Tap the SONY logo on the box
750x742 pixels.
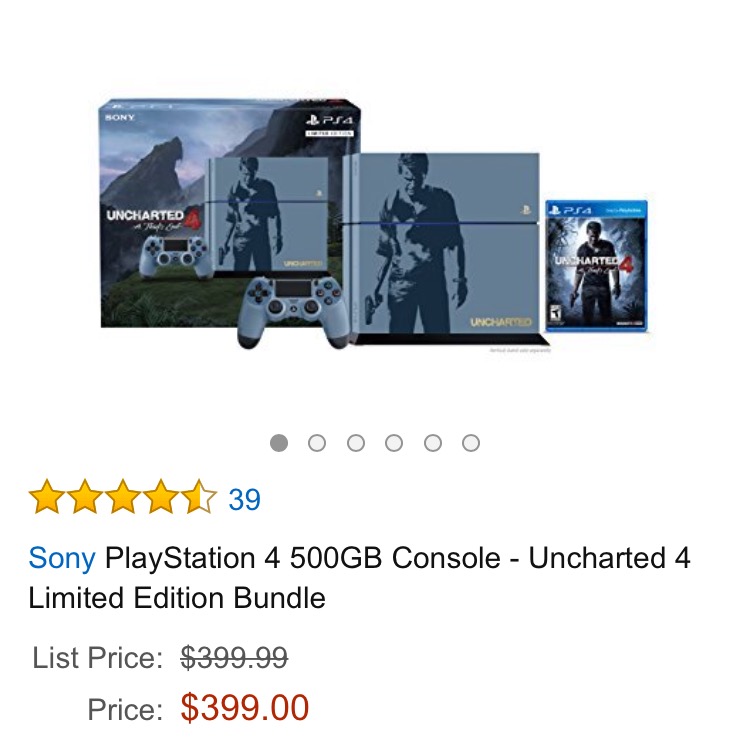pos(120,117)
